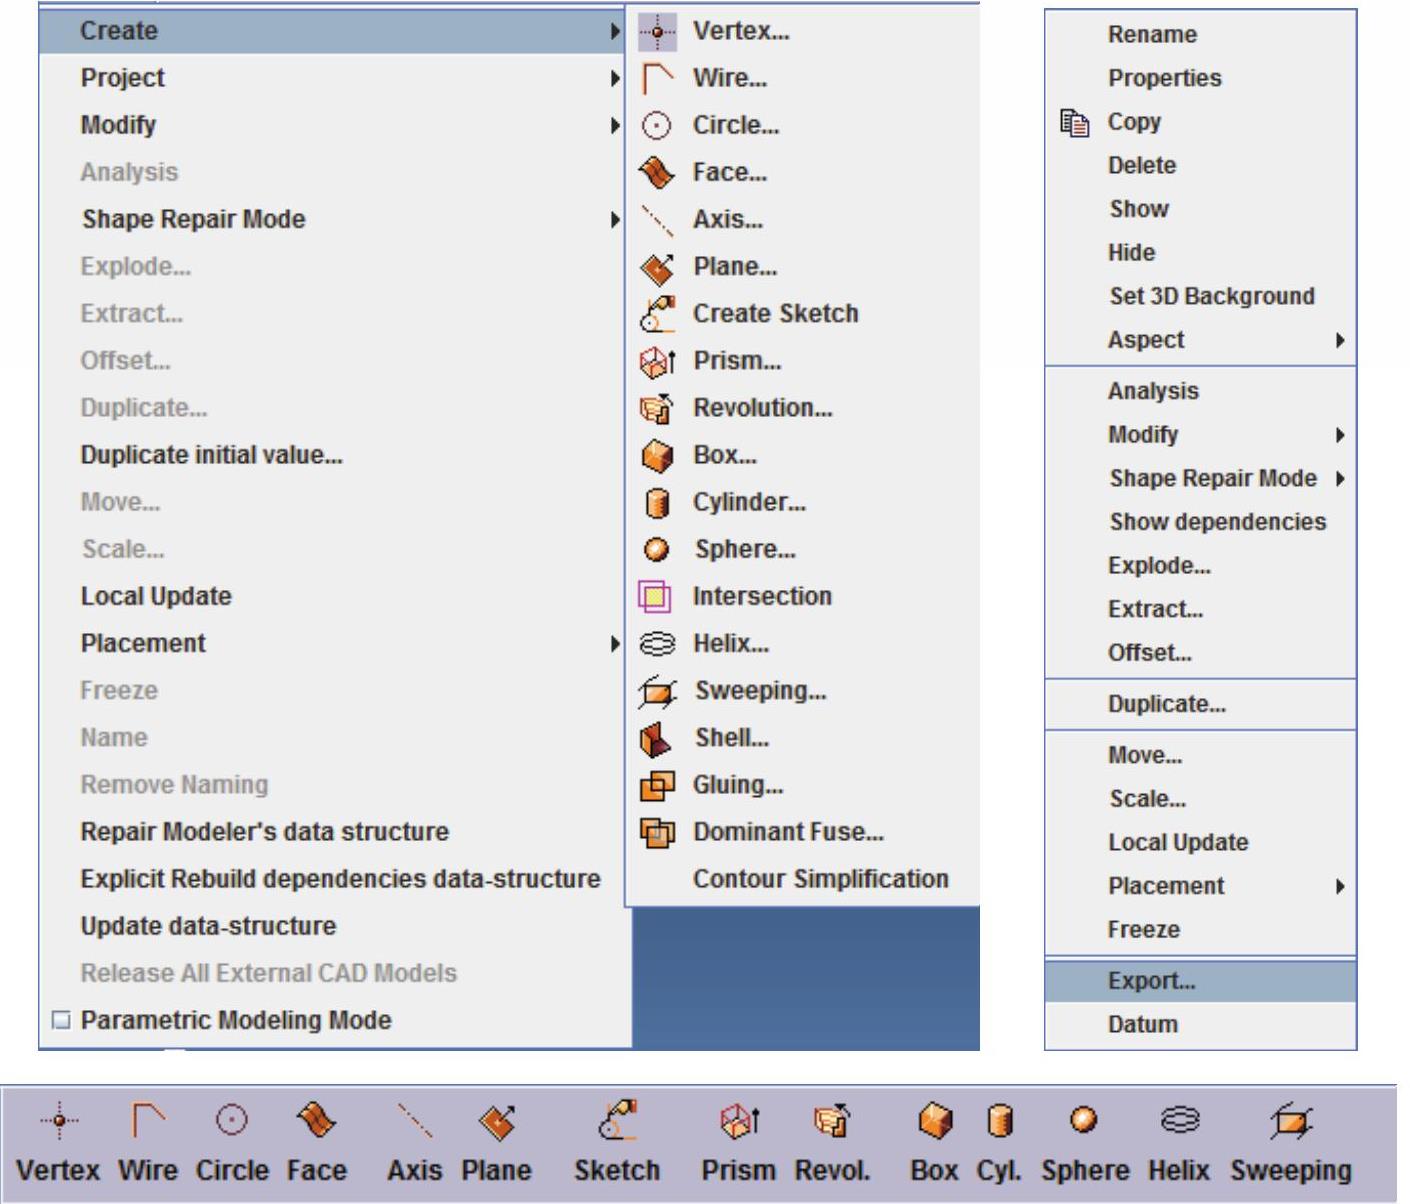Click Dominant Fuse... in the Create submenu
The image size is (1410, 1204).
pyautogui.click(x=788, y=832)
